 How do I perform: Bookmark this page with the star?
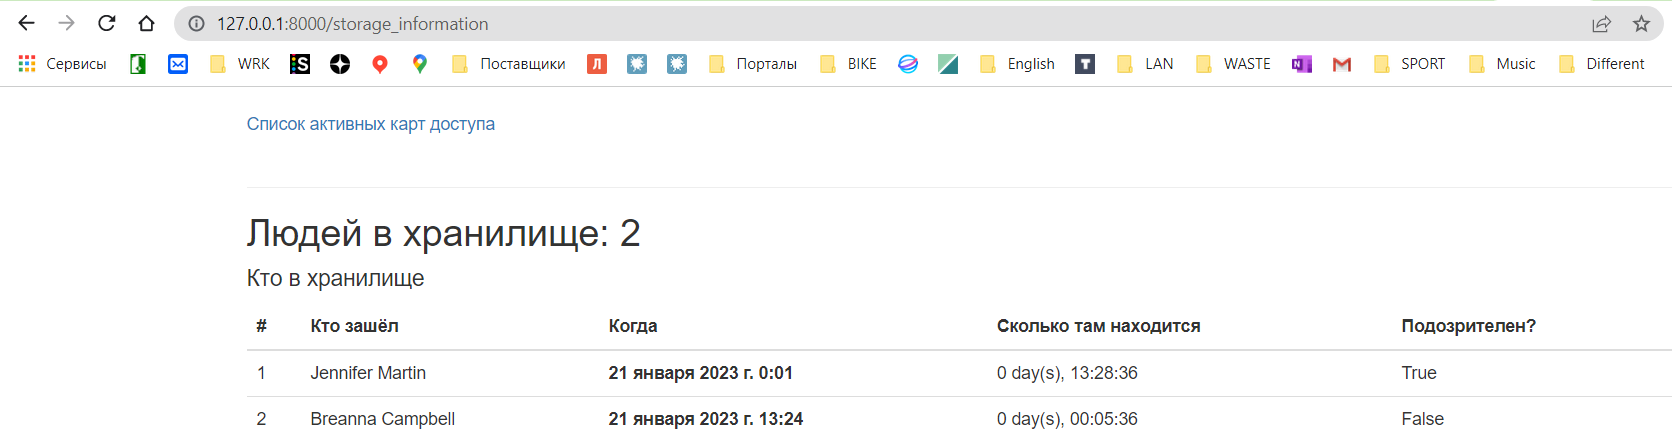point(1641,24)
